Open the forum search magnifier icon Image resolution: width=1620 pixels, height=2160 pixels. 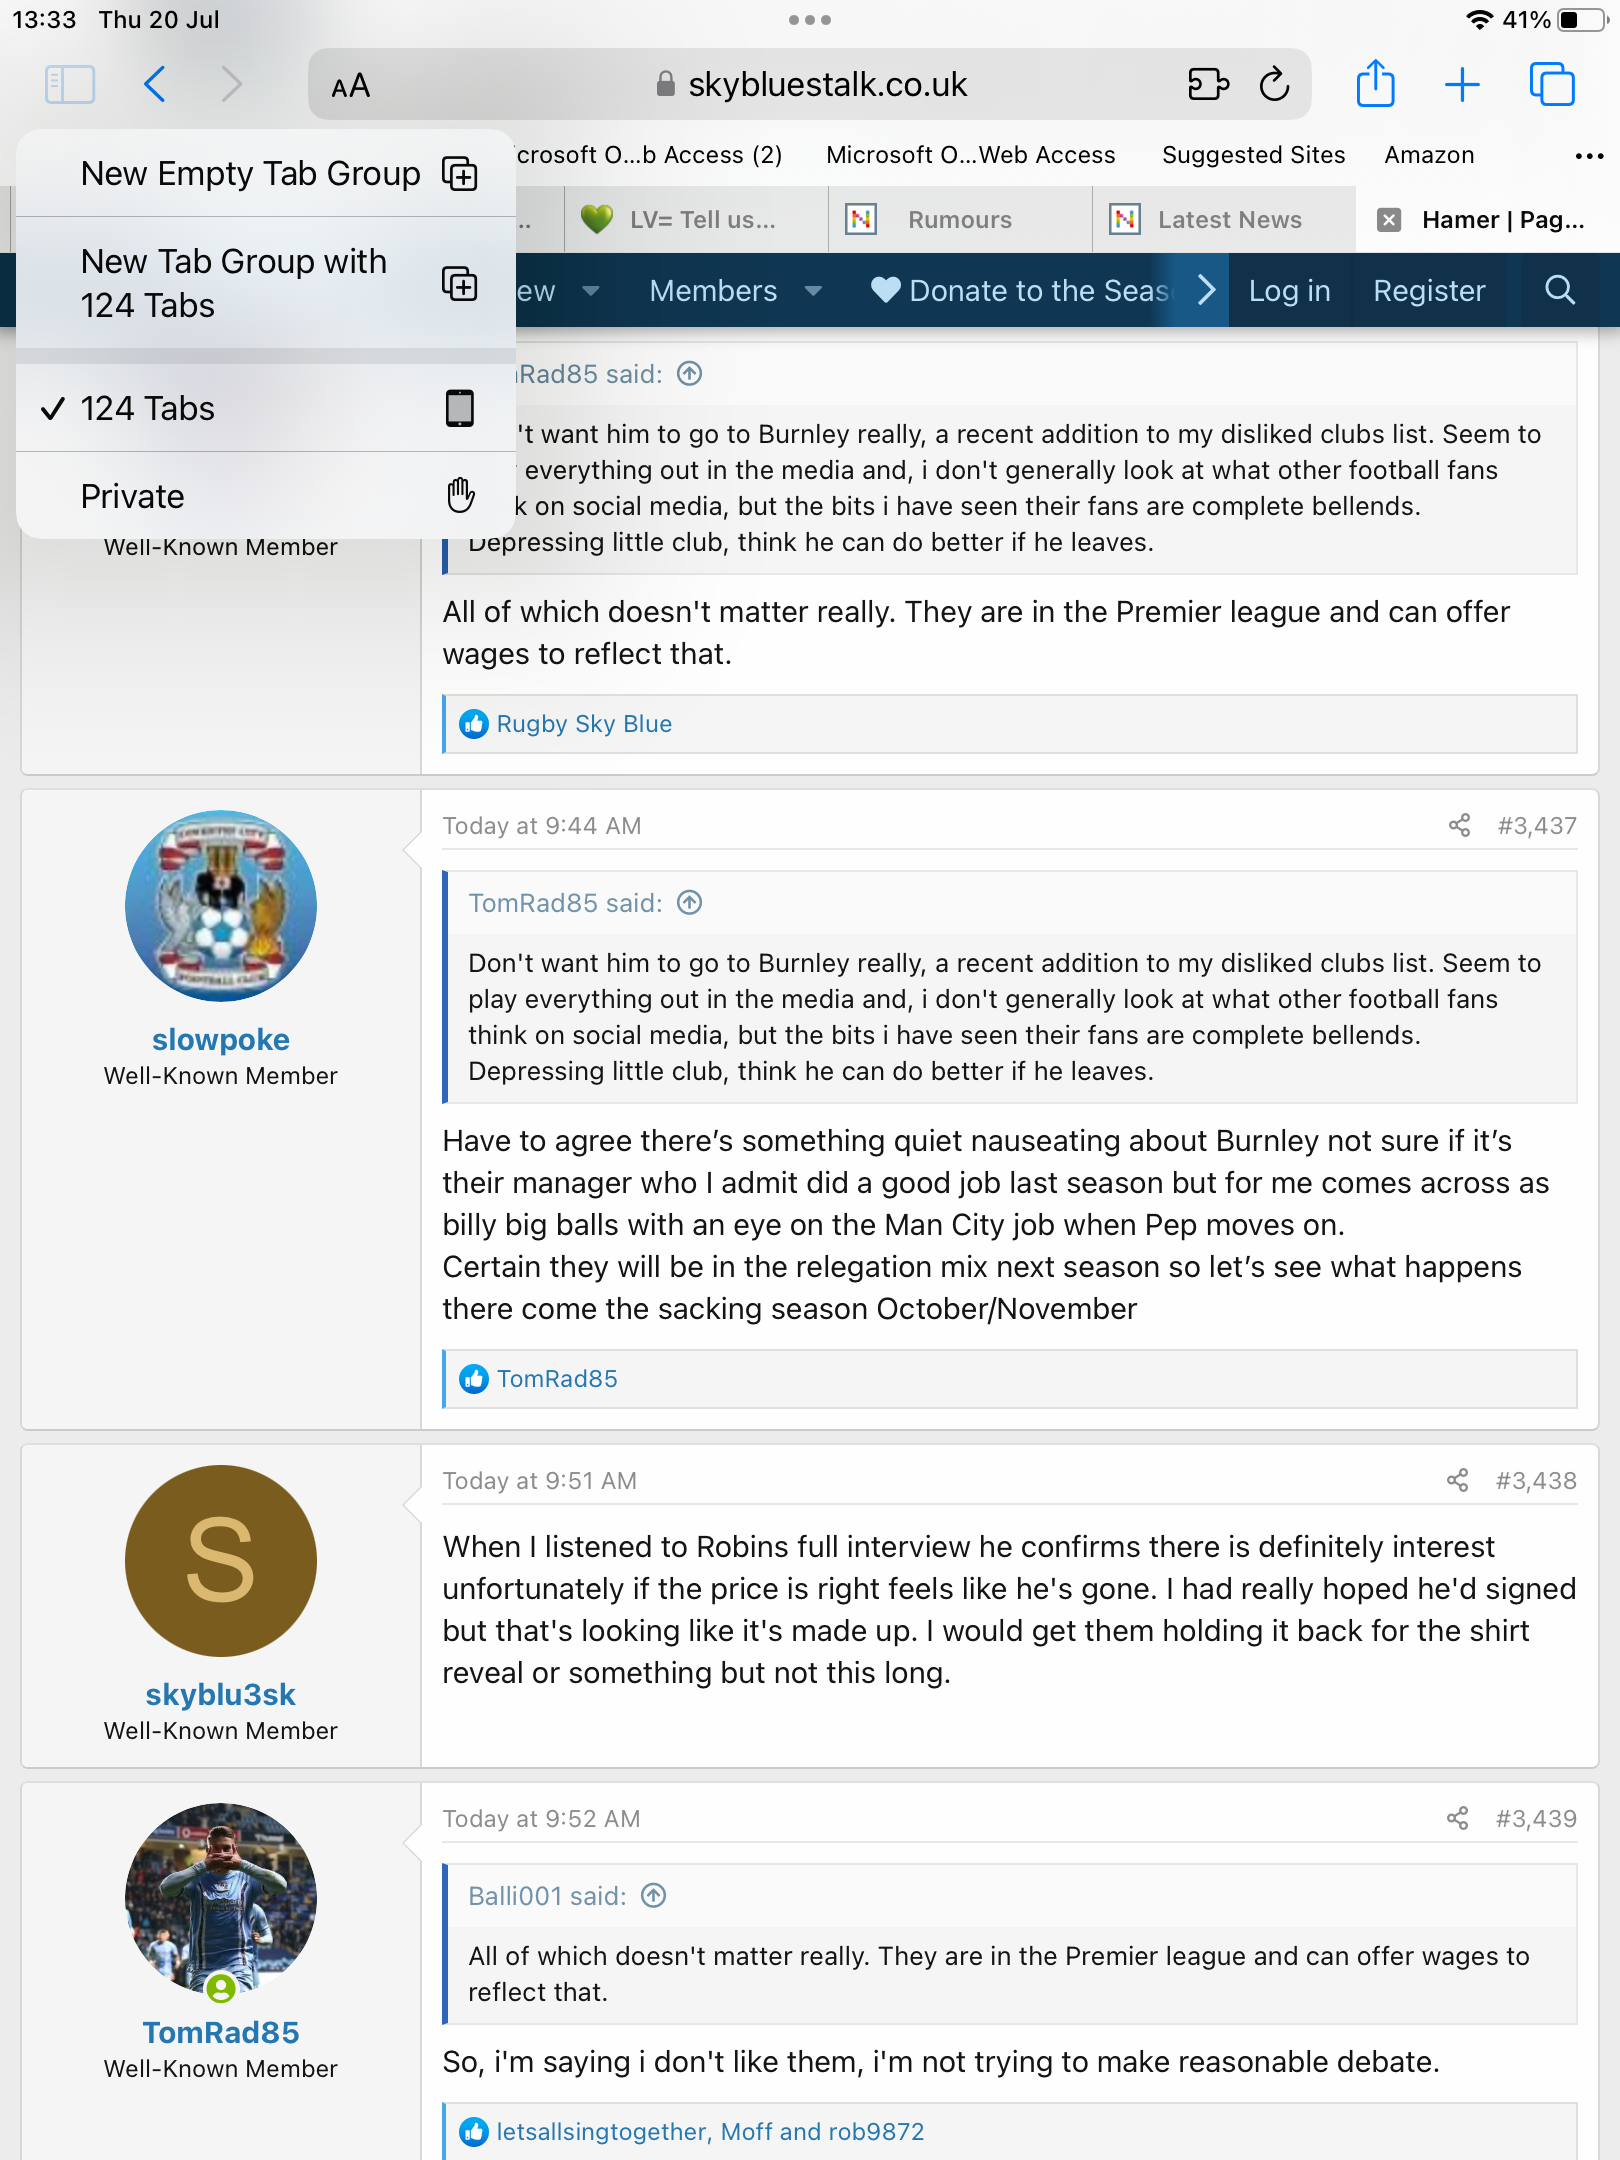pos(1559,290)
